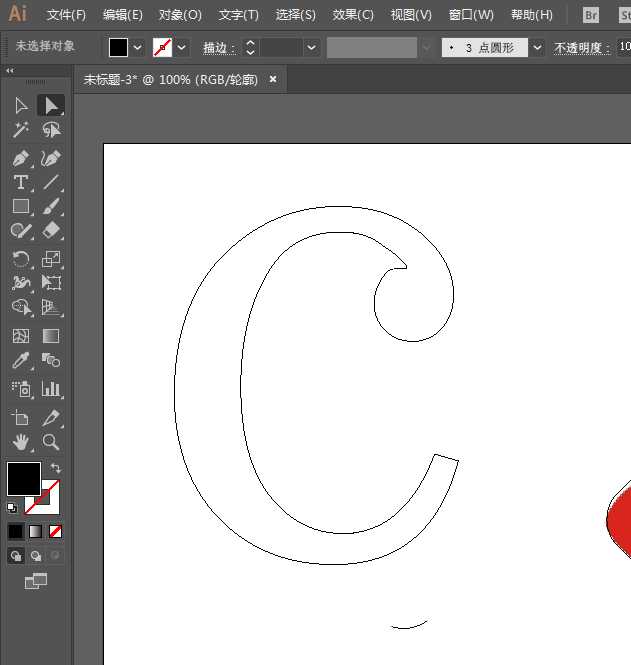The height and width of the screenshot is (665, 631).
Task: Pick the Rectangle tool
Action: pos(20,206)
